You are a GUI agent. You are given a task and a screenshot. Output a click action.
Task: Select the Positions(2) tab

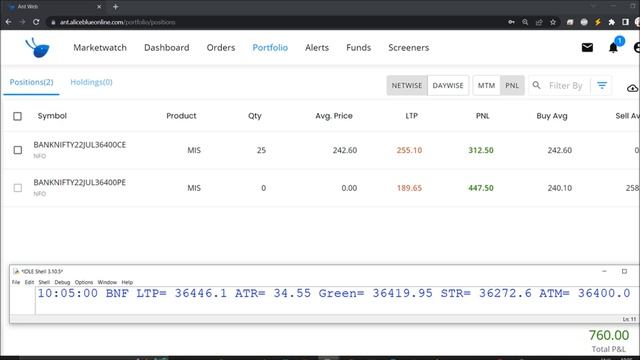pyautogui.click(x=31, y=82)
